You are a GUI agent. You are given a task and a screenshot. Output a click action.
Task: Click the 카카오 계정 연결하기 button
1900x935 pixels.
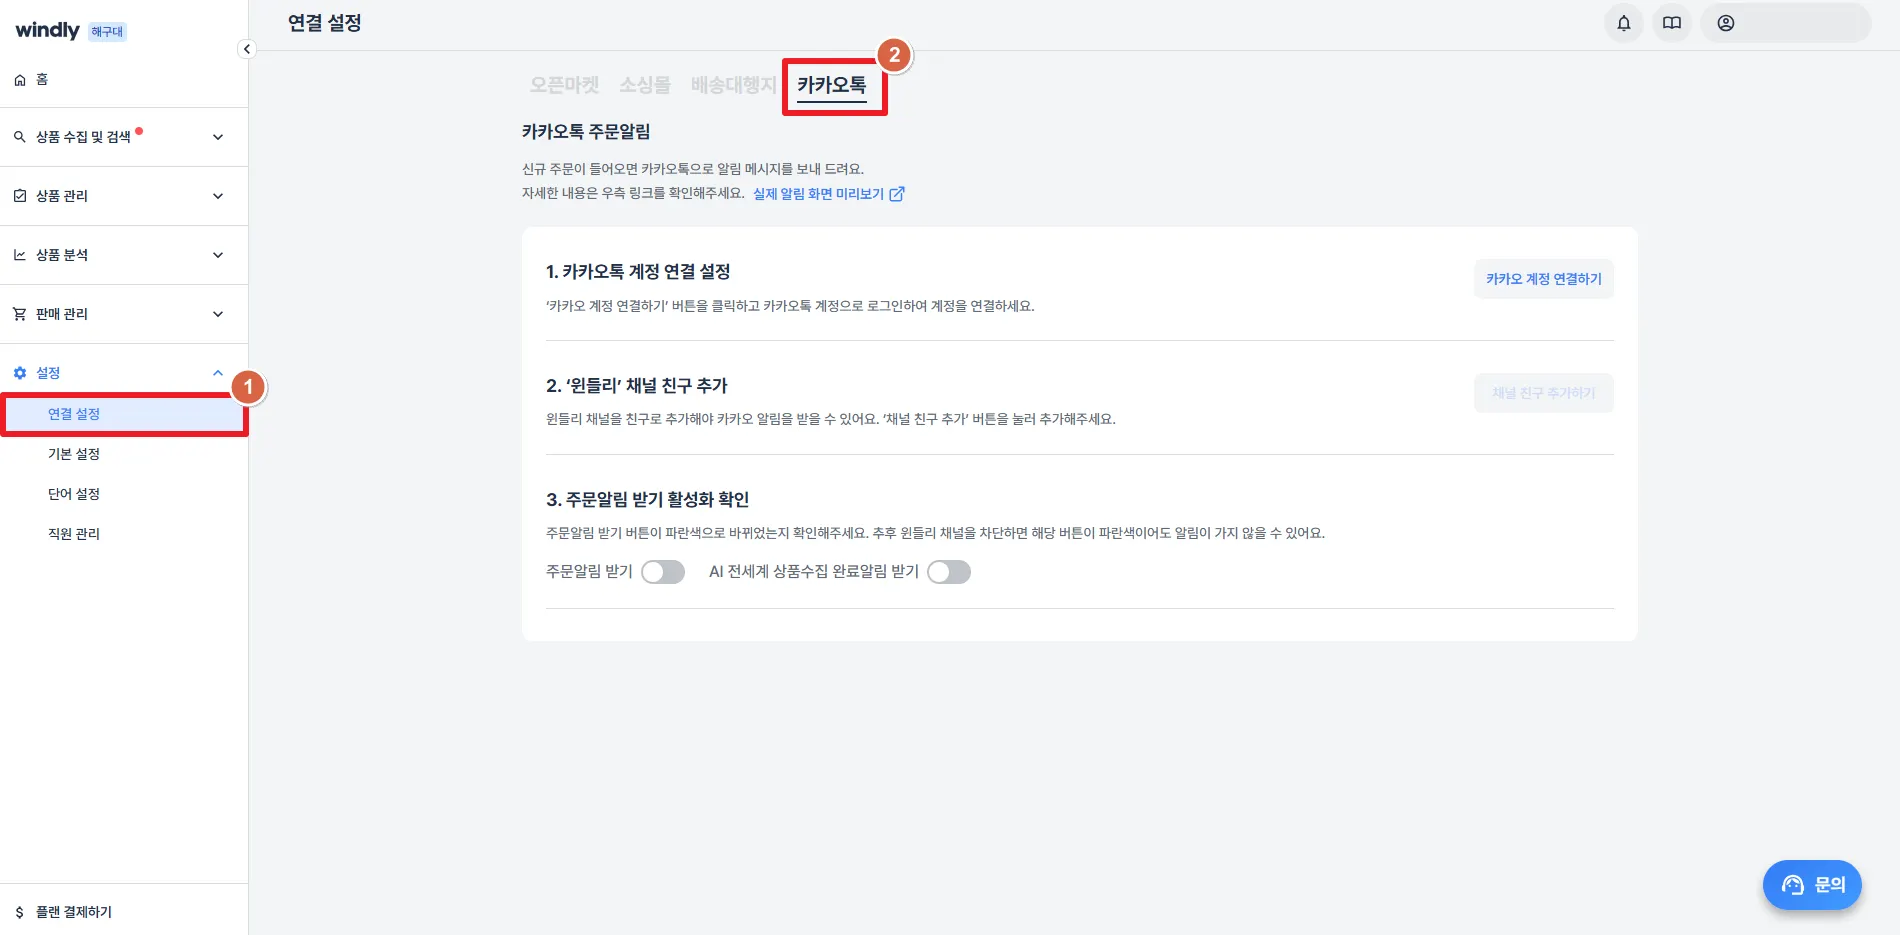click(x=1543, y=279)
